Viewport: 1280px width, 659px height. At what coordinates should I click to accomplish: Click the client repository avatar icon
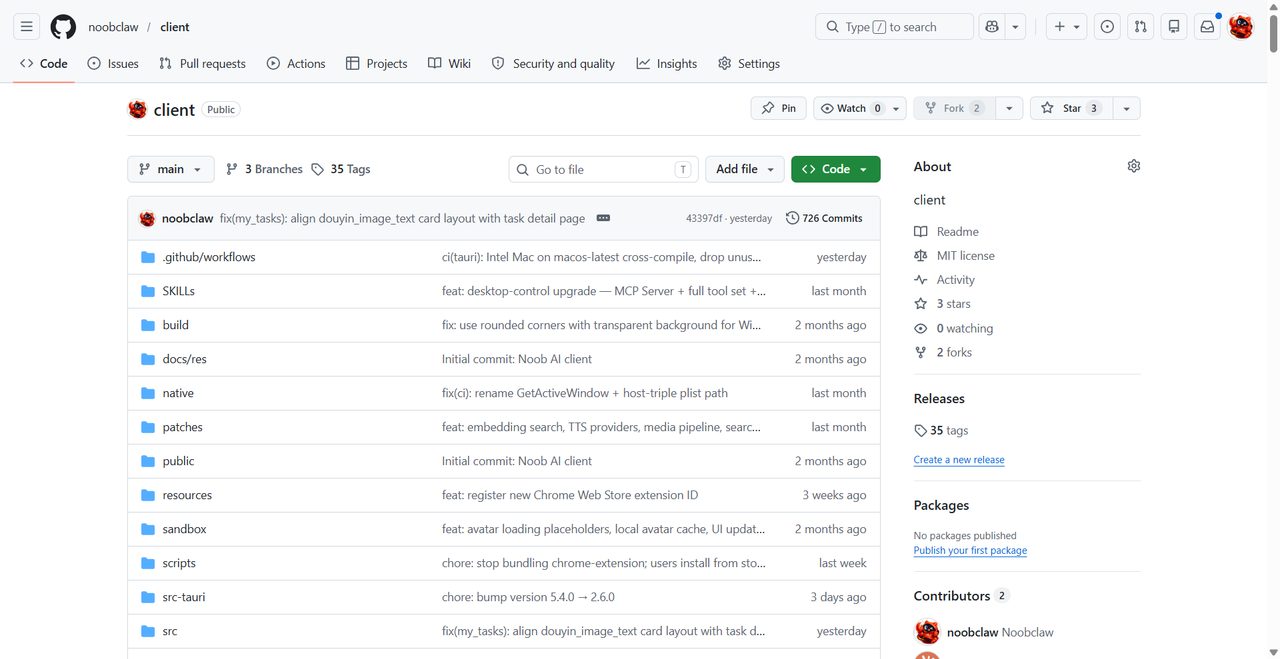point(138,109)
